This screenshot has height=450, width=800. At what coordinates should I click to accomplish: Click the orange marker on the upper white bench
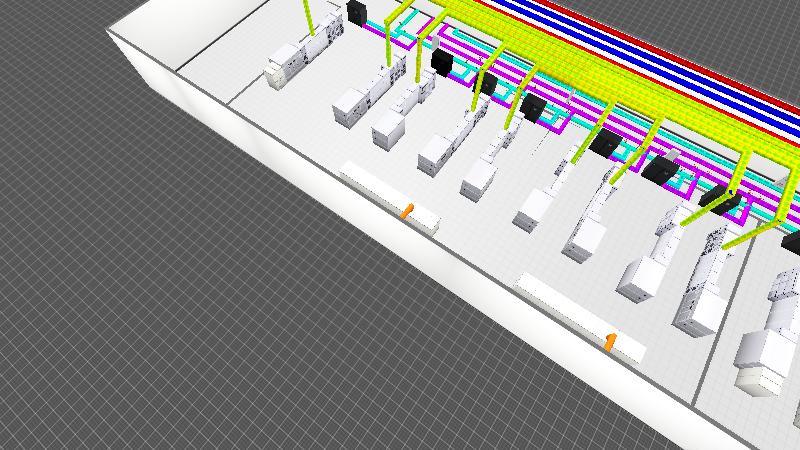406,211
